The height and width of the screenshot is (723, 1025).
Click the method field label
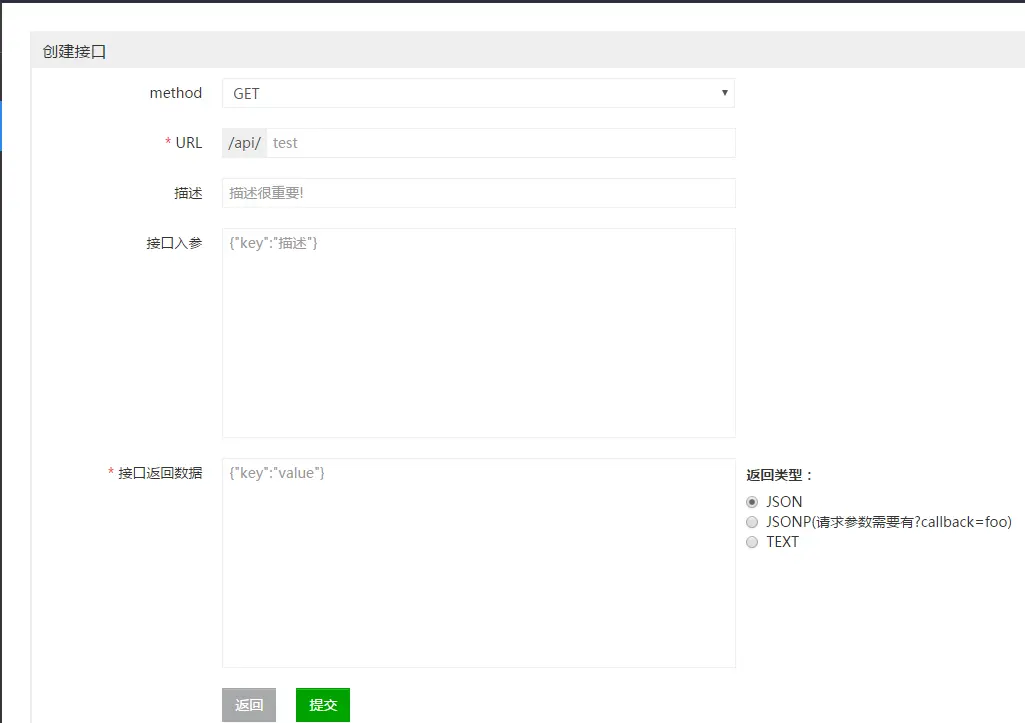tap(176, 93)
